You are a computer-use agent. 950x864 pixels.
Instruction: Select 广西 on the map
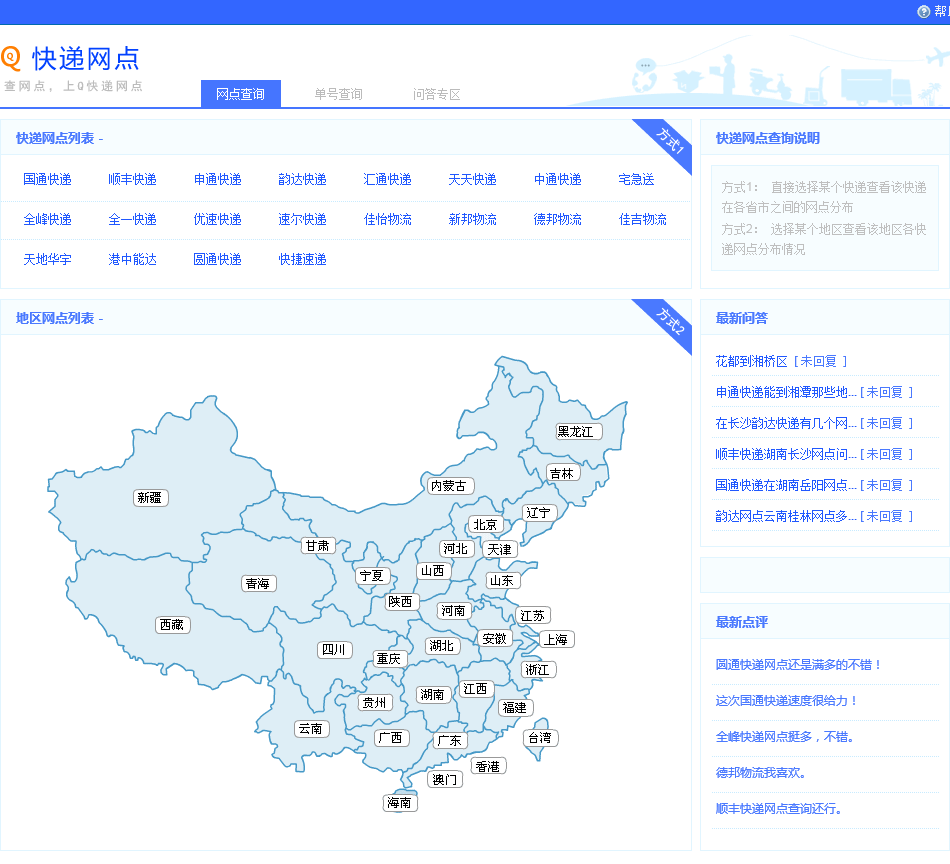pos(391,737)
